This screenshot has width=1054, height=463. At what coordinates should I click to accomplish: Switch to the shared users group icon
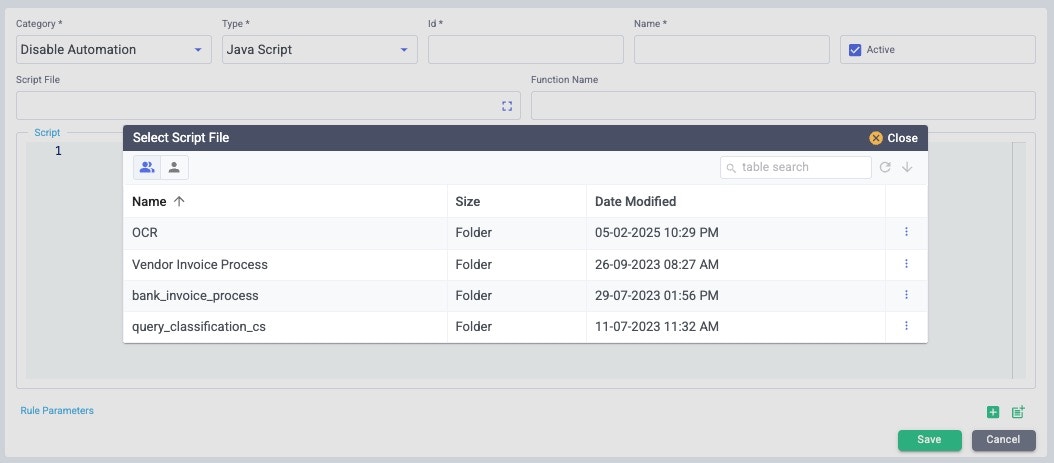click(147, 167)
